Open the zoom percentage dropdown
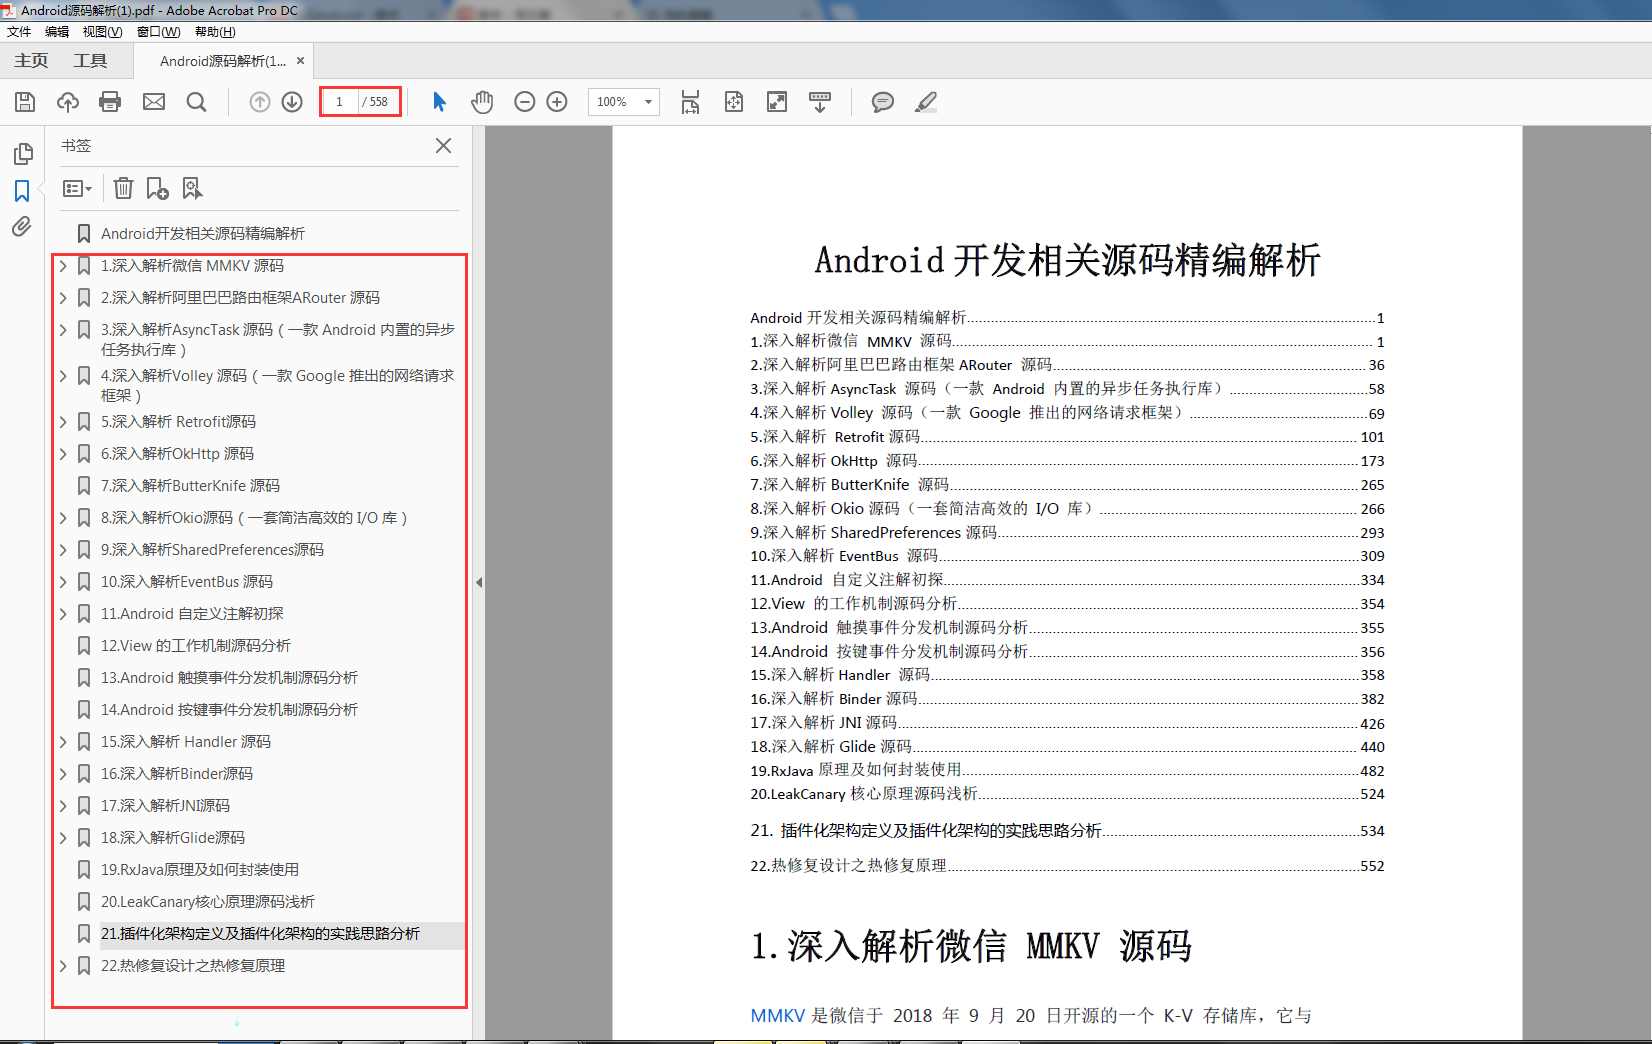Viewport: 1652px width, 1044px height. [x=647, y=101]
